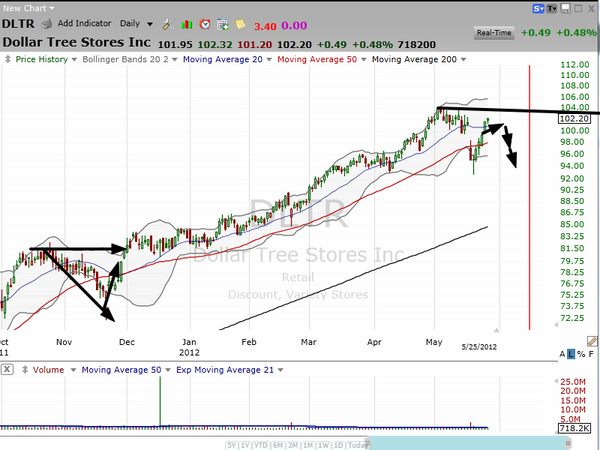Select logarithmic scale L

point(571,354)
